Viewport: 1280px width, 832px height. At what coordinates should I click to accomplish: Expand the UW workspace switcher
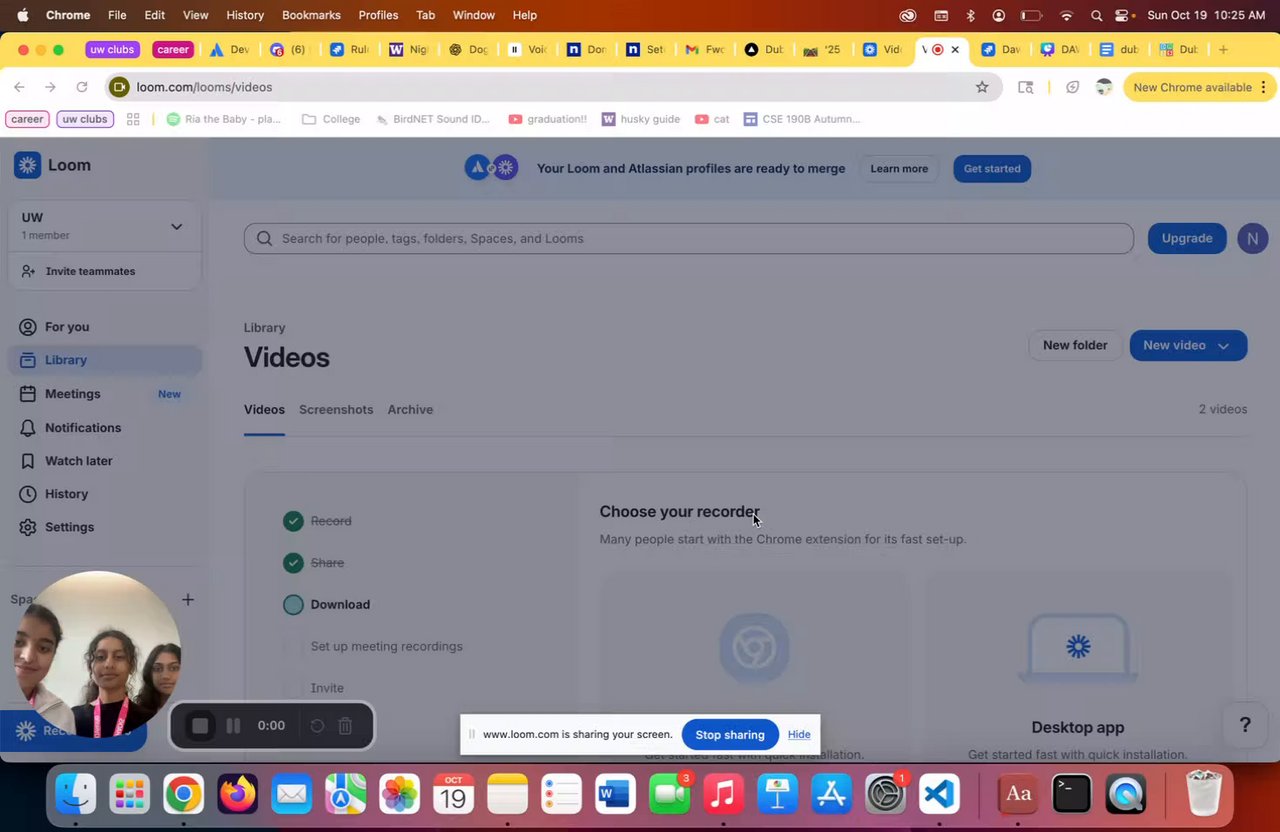tap(104, 227)
